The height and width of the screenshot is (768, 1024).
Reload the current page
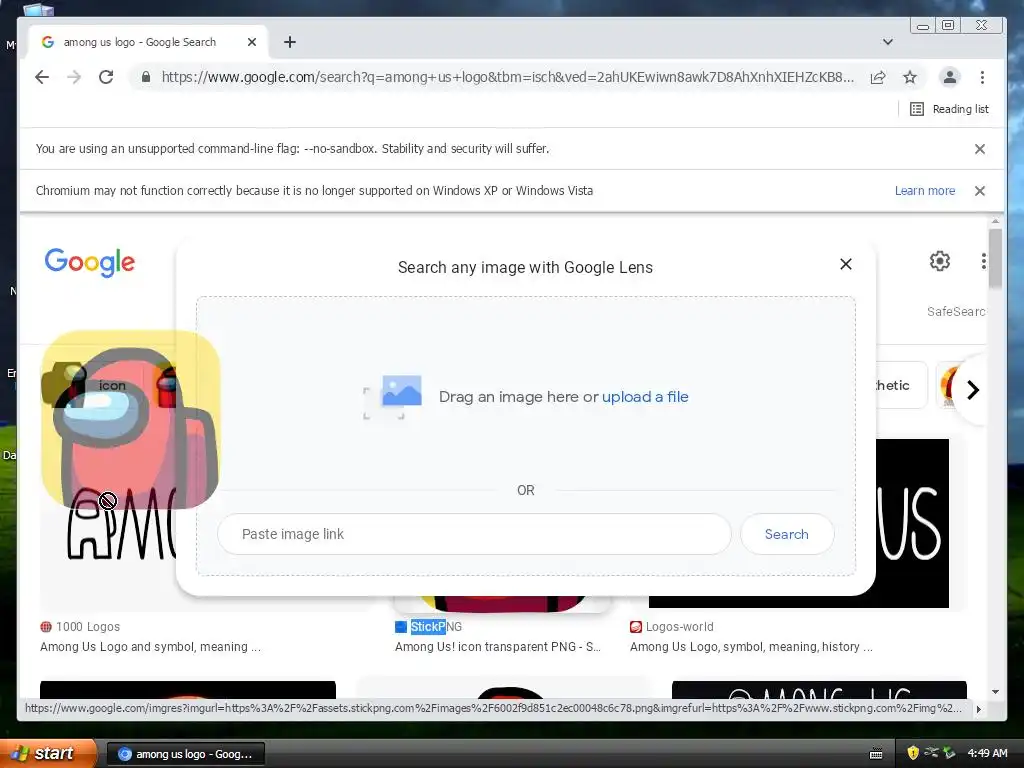106,77
